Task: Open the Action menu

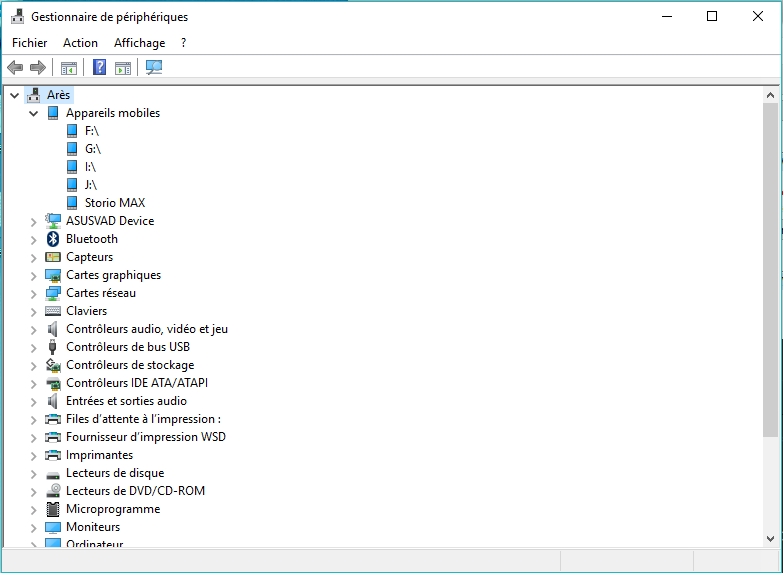Action: click(x=80, y=43)
